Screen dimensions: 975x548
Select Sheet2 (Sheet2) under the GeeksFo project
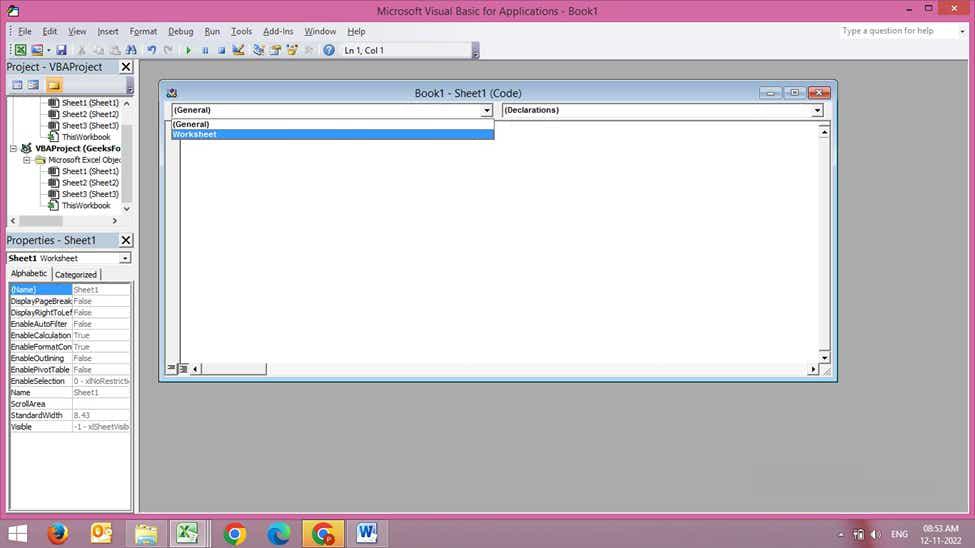click(x=90, y=183)
